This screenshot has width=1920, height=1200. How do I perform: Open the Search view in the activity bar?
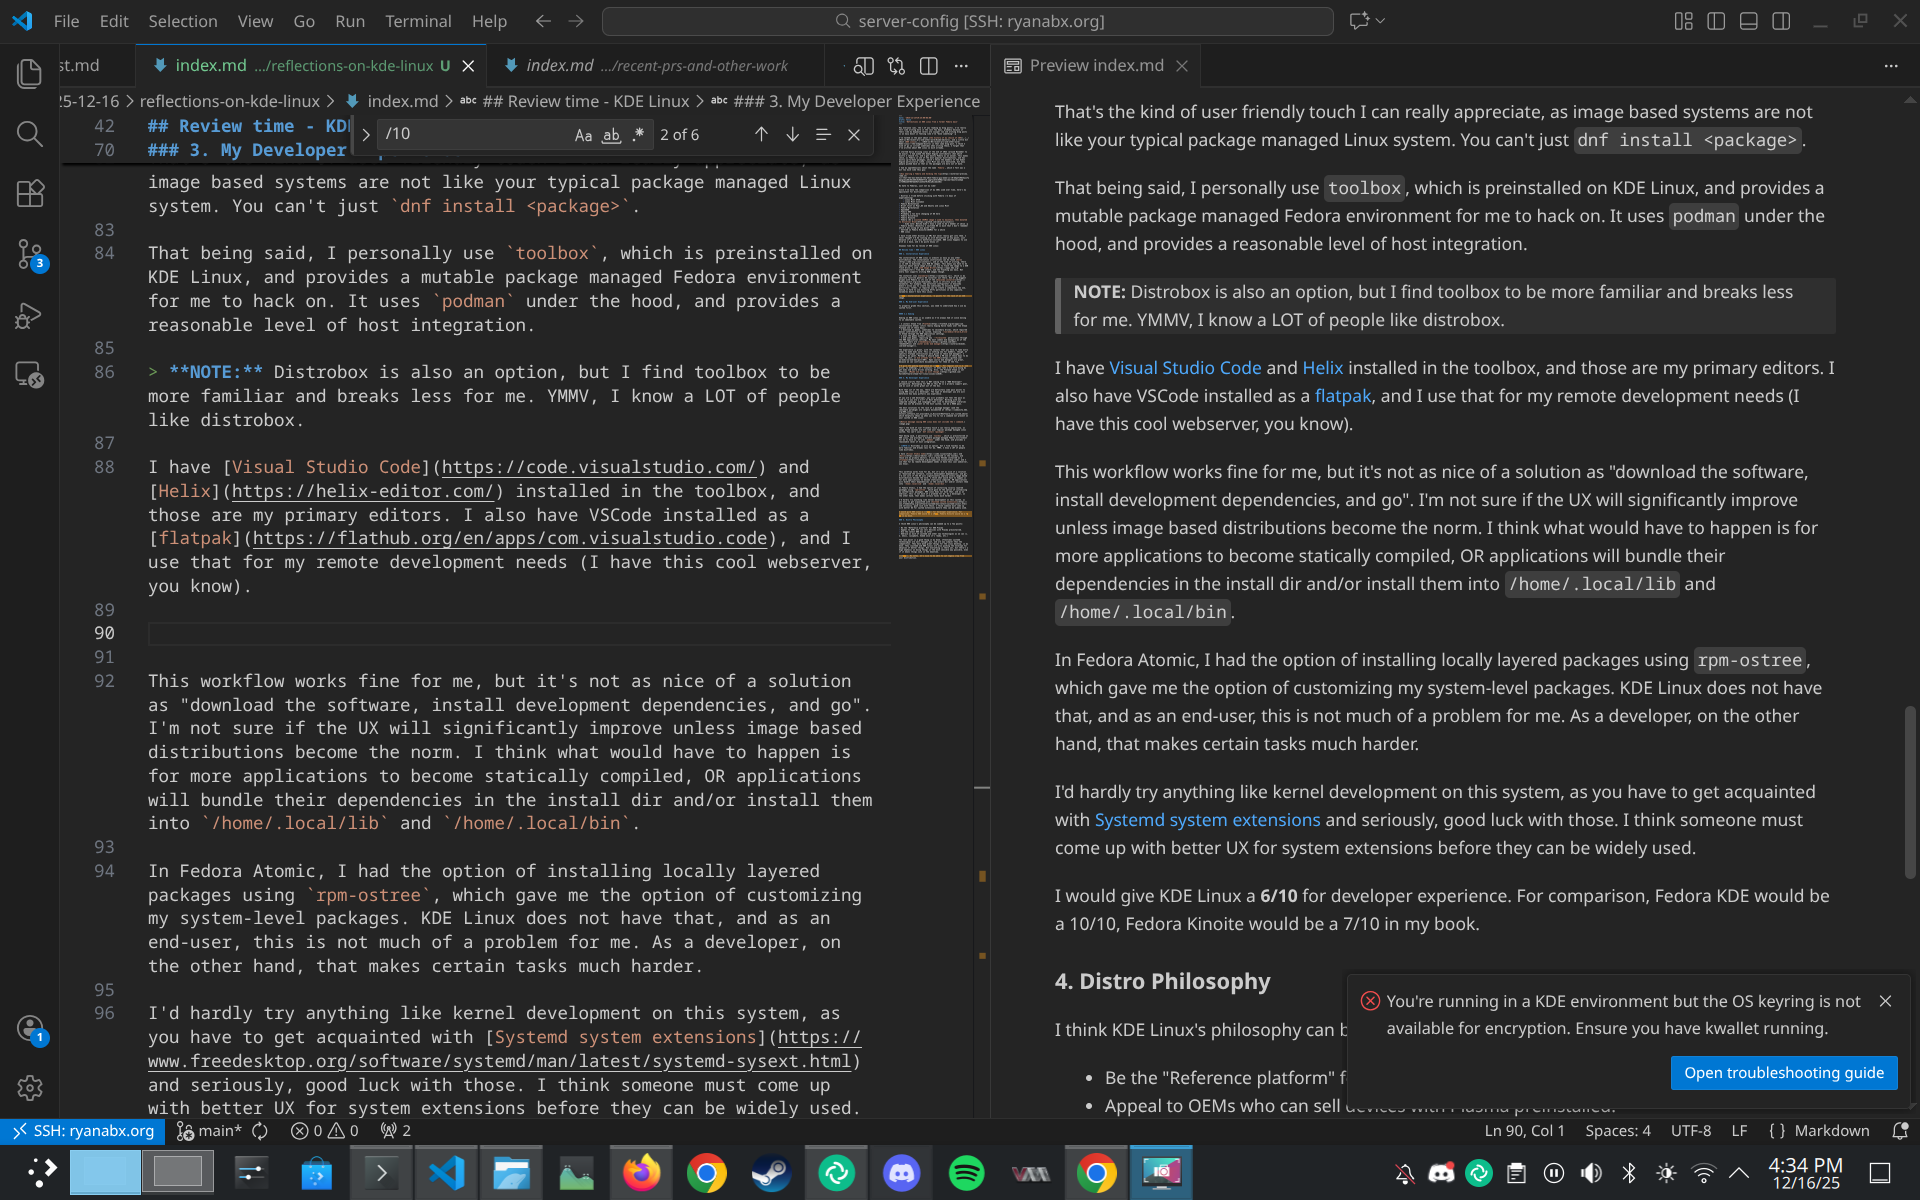(x=30, y=134)
